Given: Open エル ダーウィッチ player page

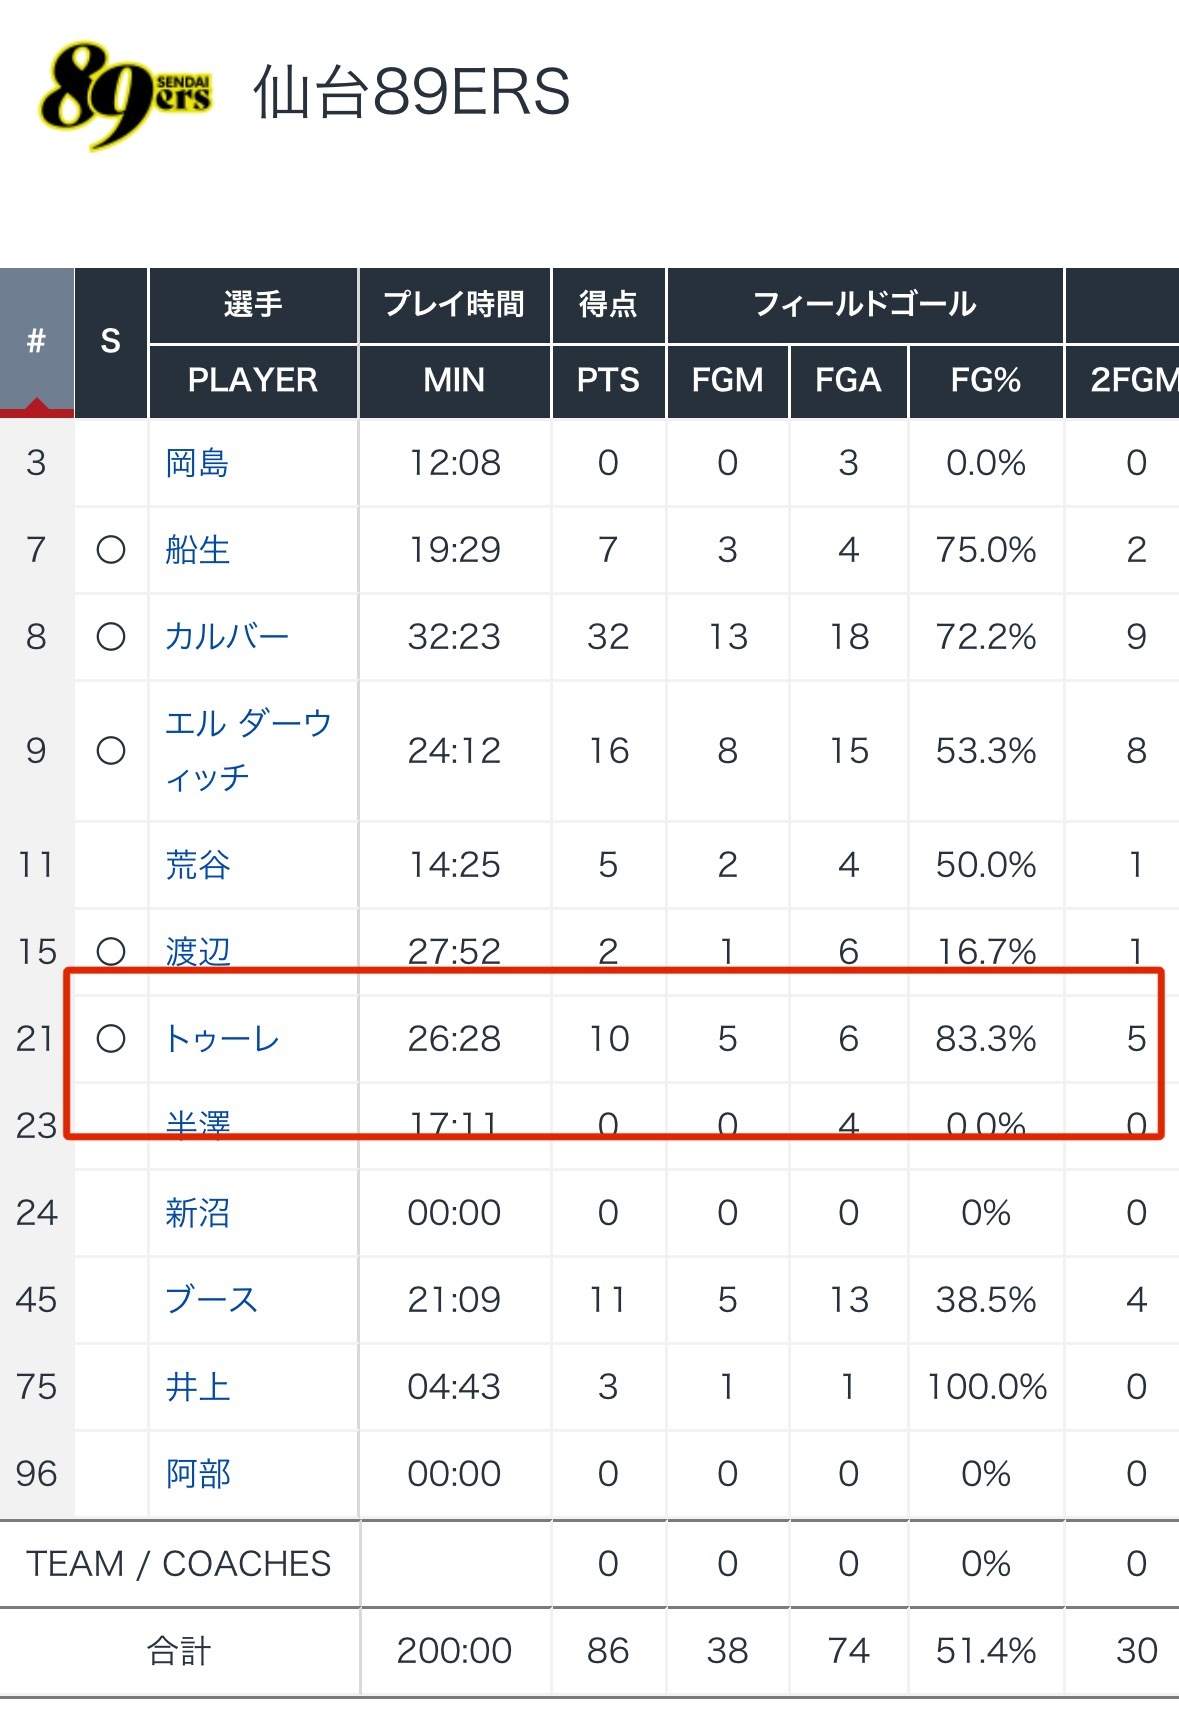Looking at the screenshot, I should pyautogui.click(x=246, y=750).
